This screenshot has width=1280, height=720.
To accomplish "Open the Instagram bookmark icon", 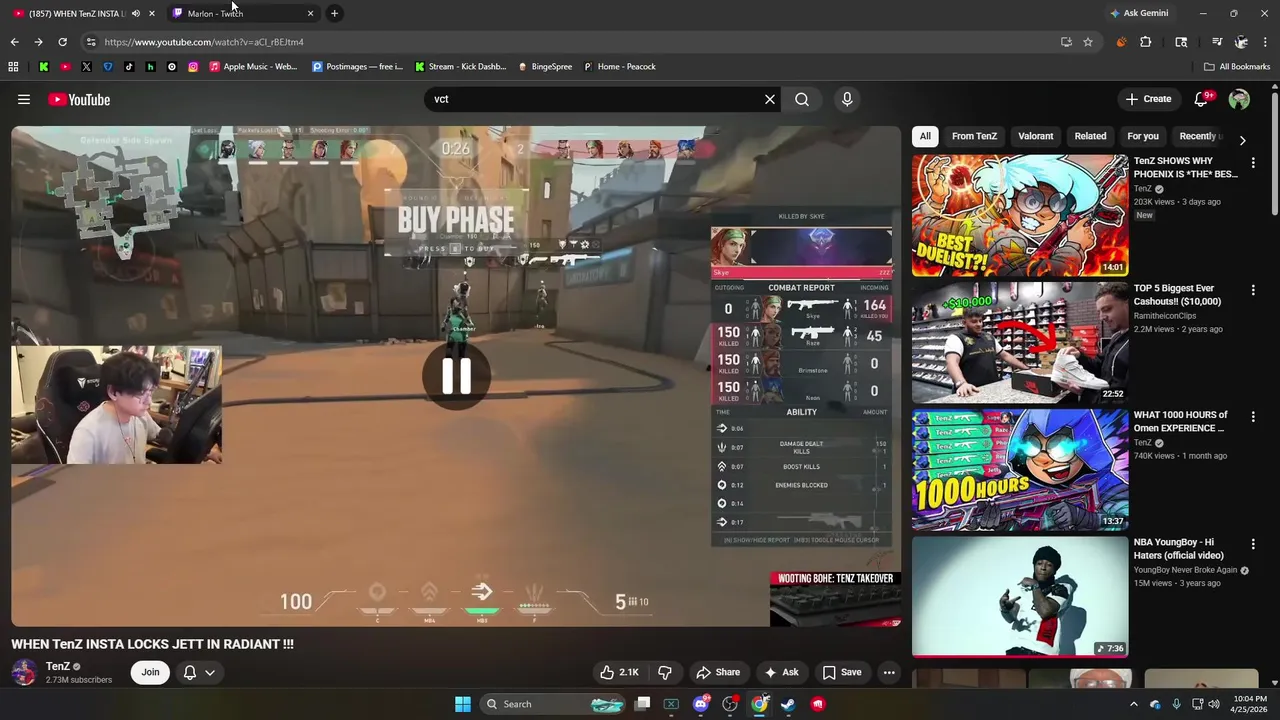I will point(193,67).
